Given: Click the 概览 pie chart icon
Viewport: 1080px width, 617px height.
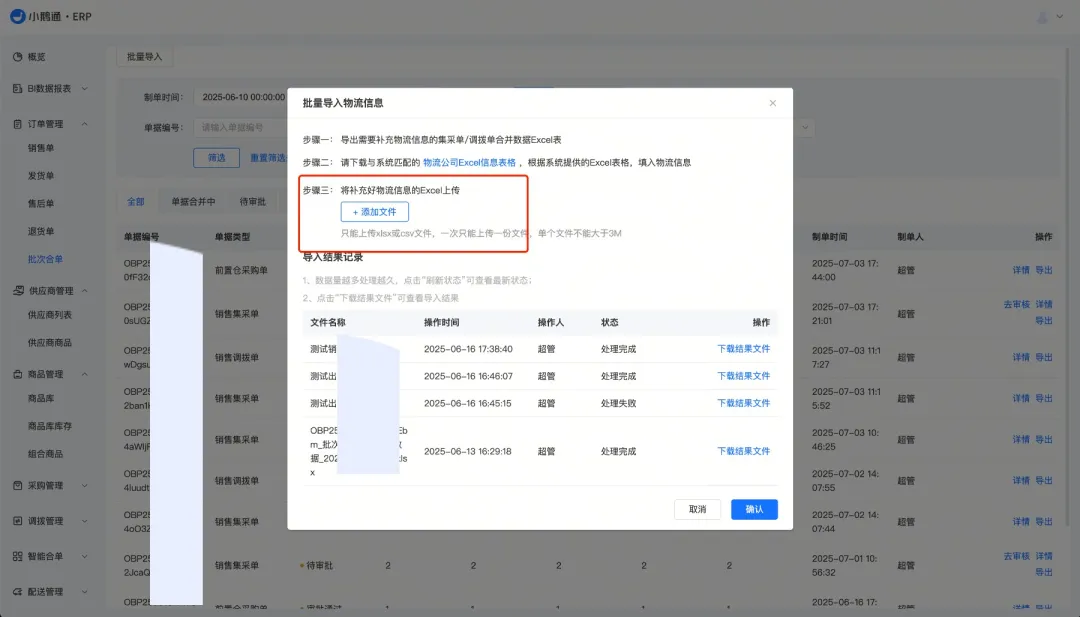Looking at the screenshot, I should 18,57.
